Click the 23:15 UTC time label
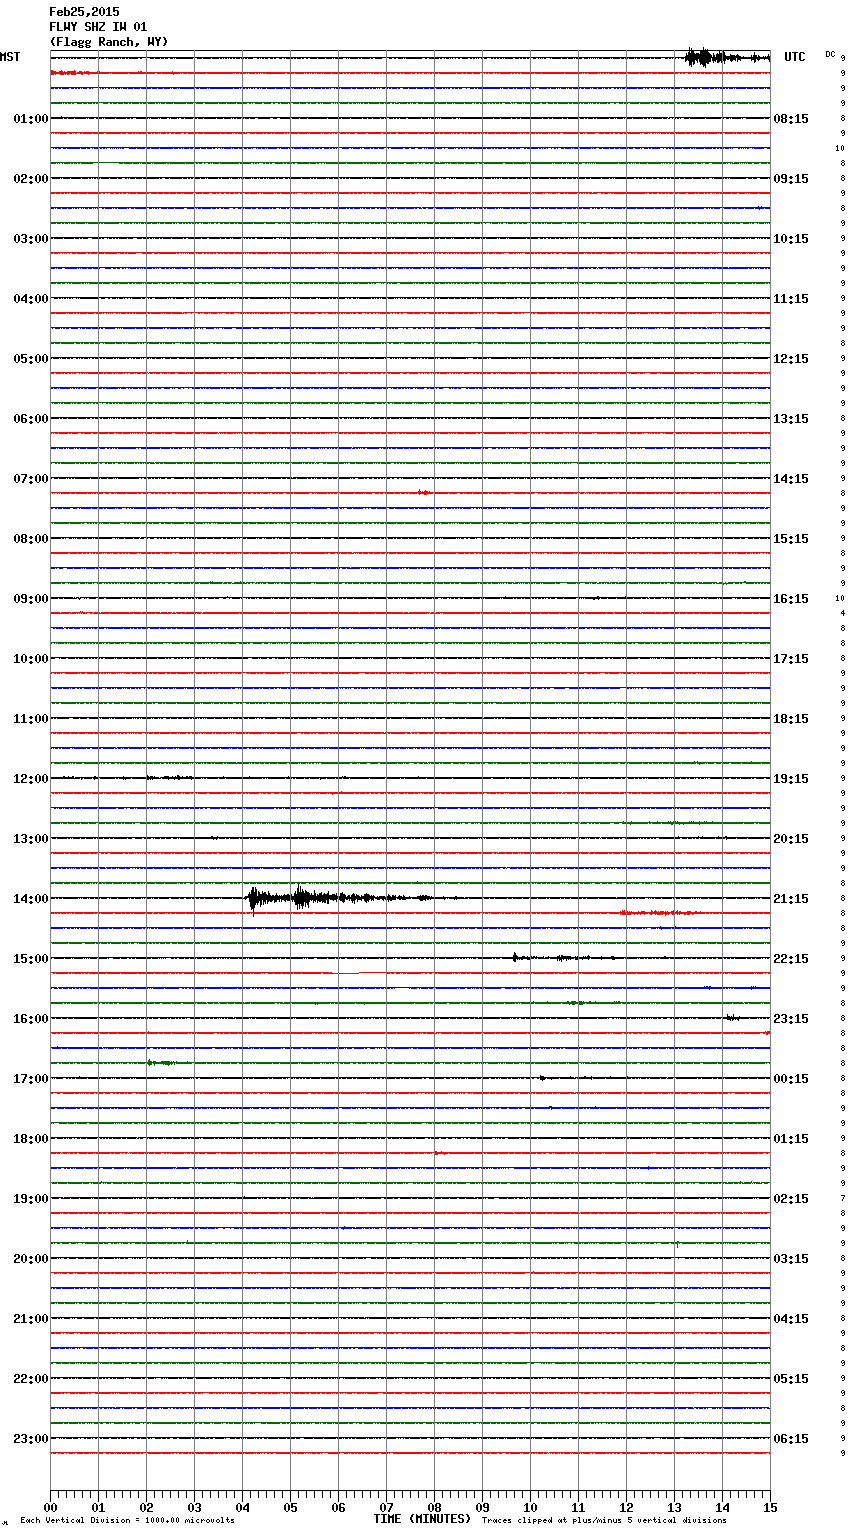The image size is (850, 1534). (x=791, y=1019)
